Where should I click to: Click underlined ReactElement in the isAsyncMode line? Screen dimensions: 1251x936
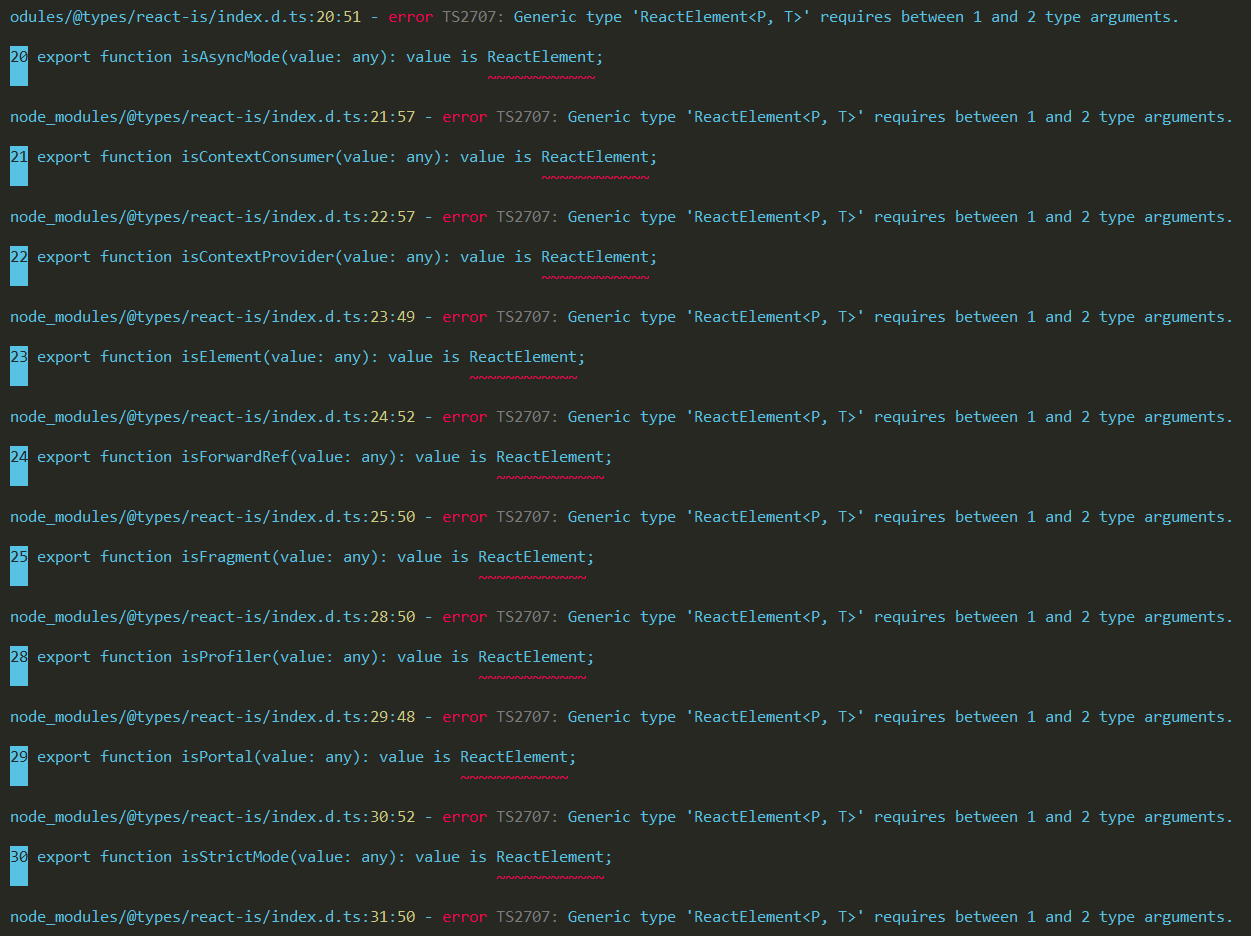pos(541,57)
